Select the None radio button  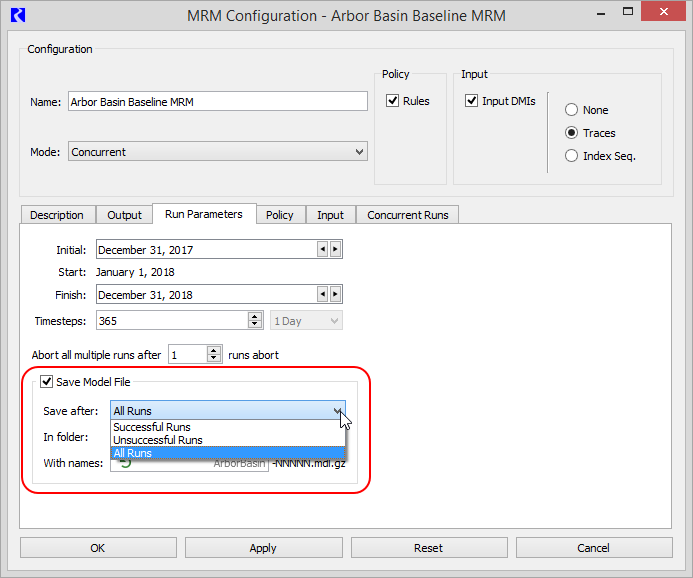coord(572,110)
